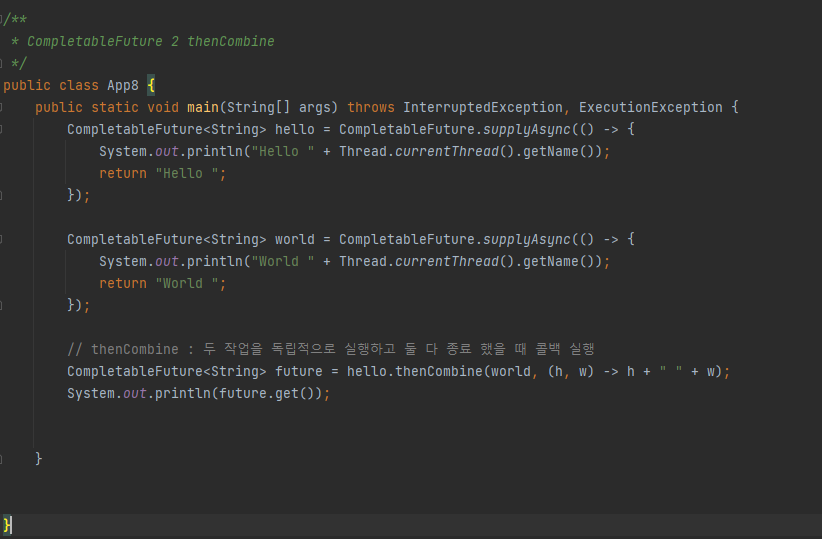Click the "class" keyword
This screenshot has height=539, width=822.
[79, 85]
